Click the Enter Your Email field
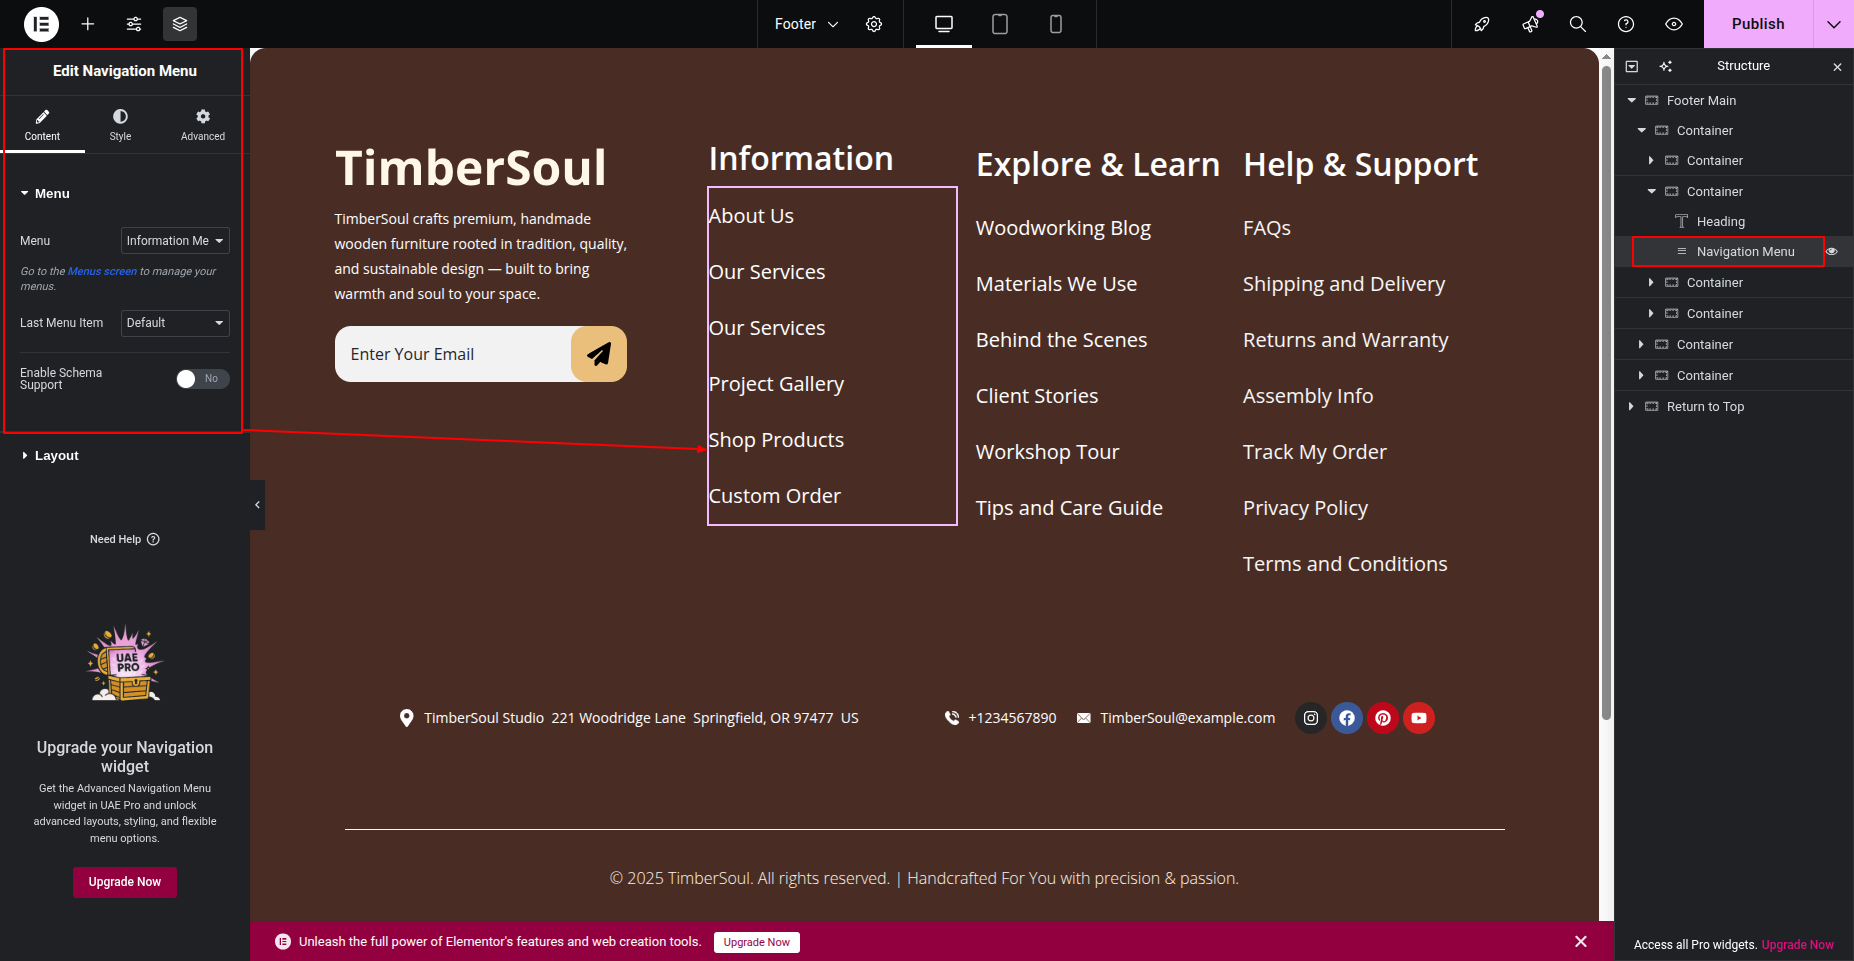Image resolution: width=1854 pixels, height=961 pixels. point(453,354)
